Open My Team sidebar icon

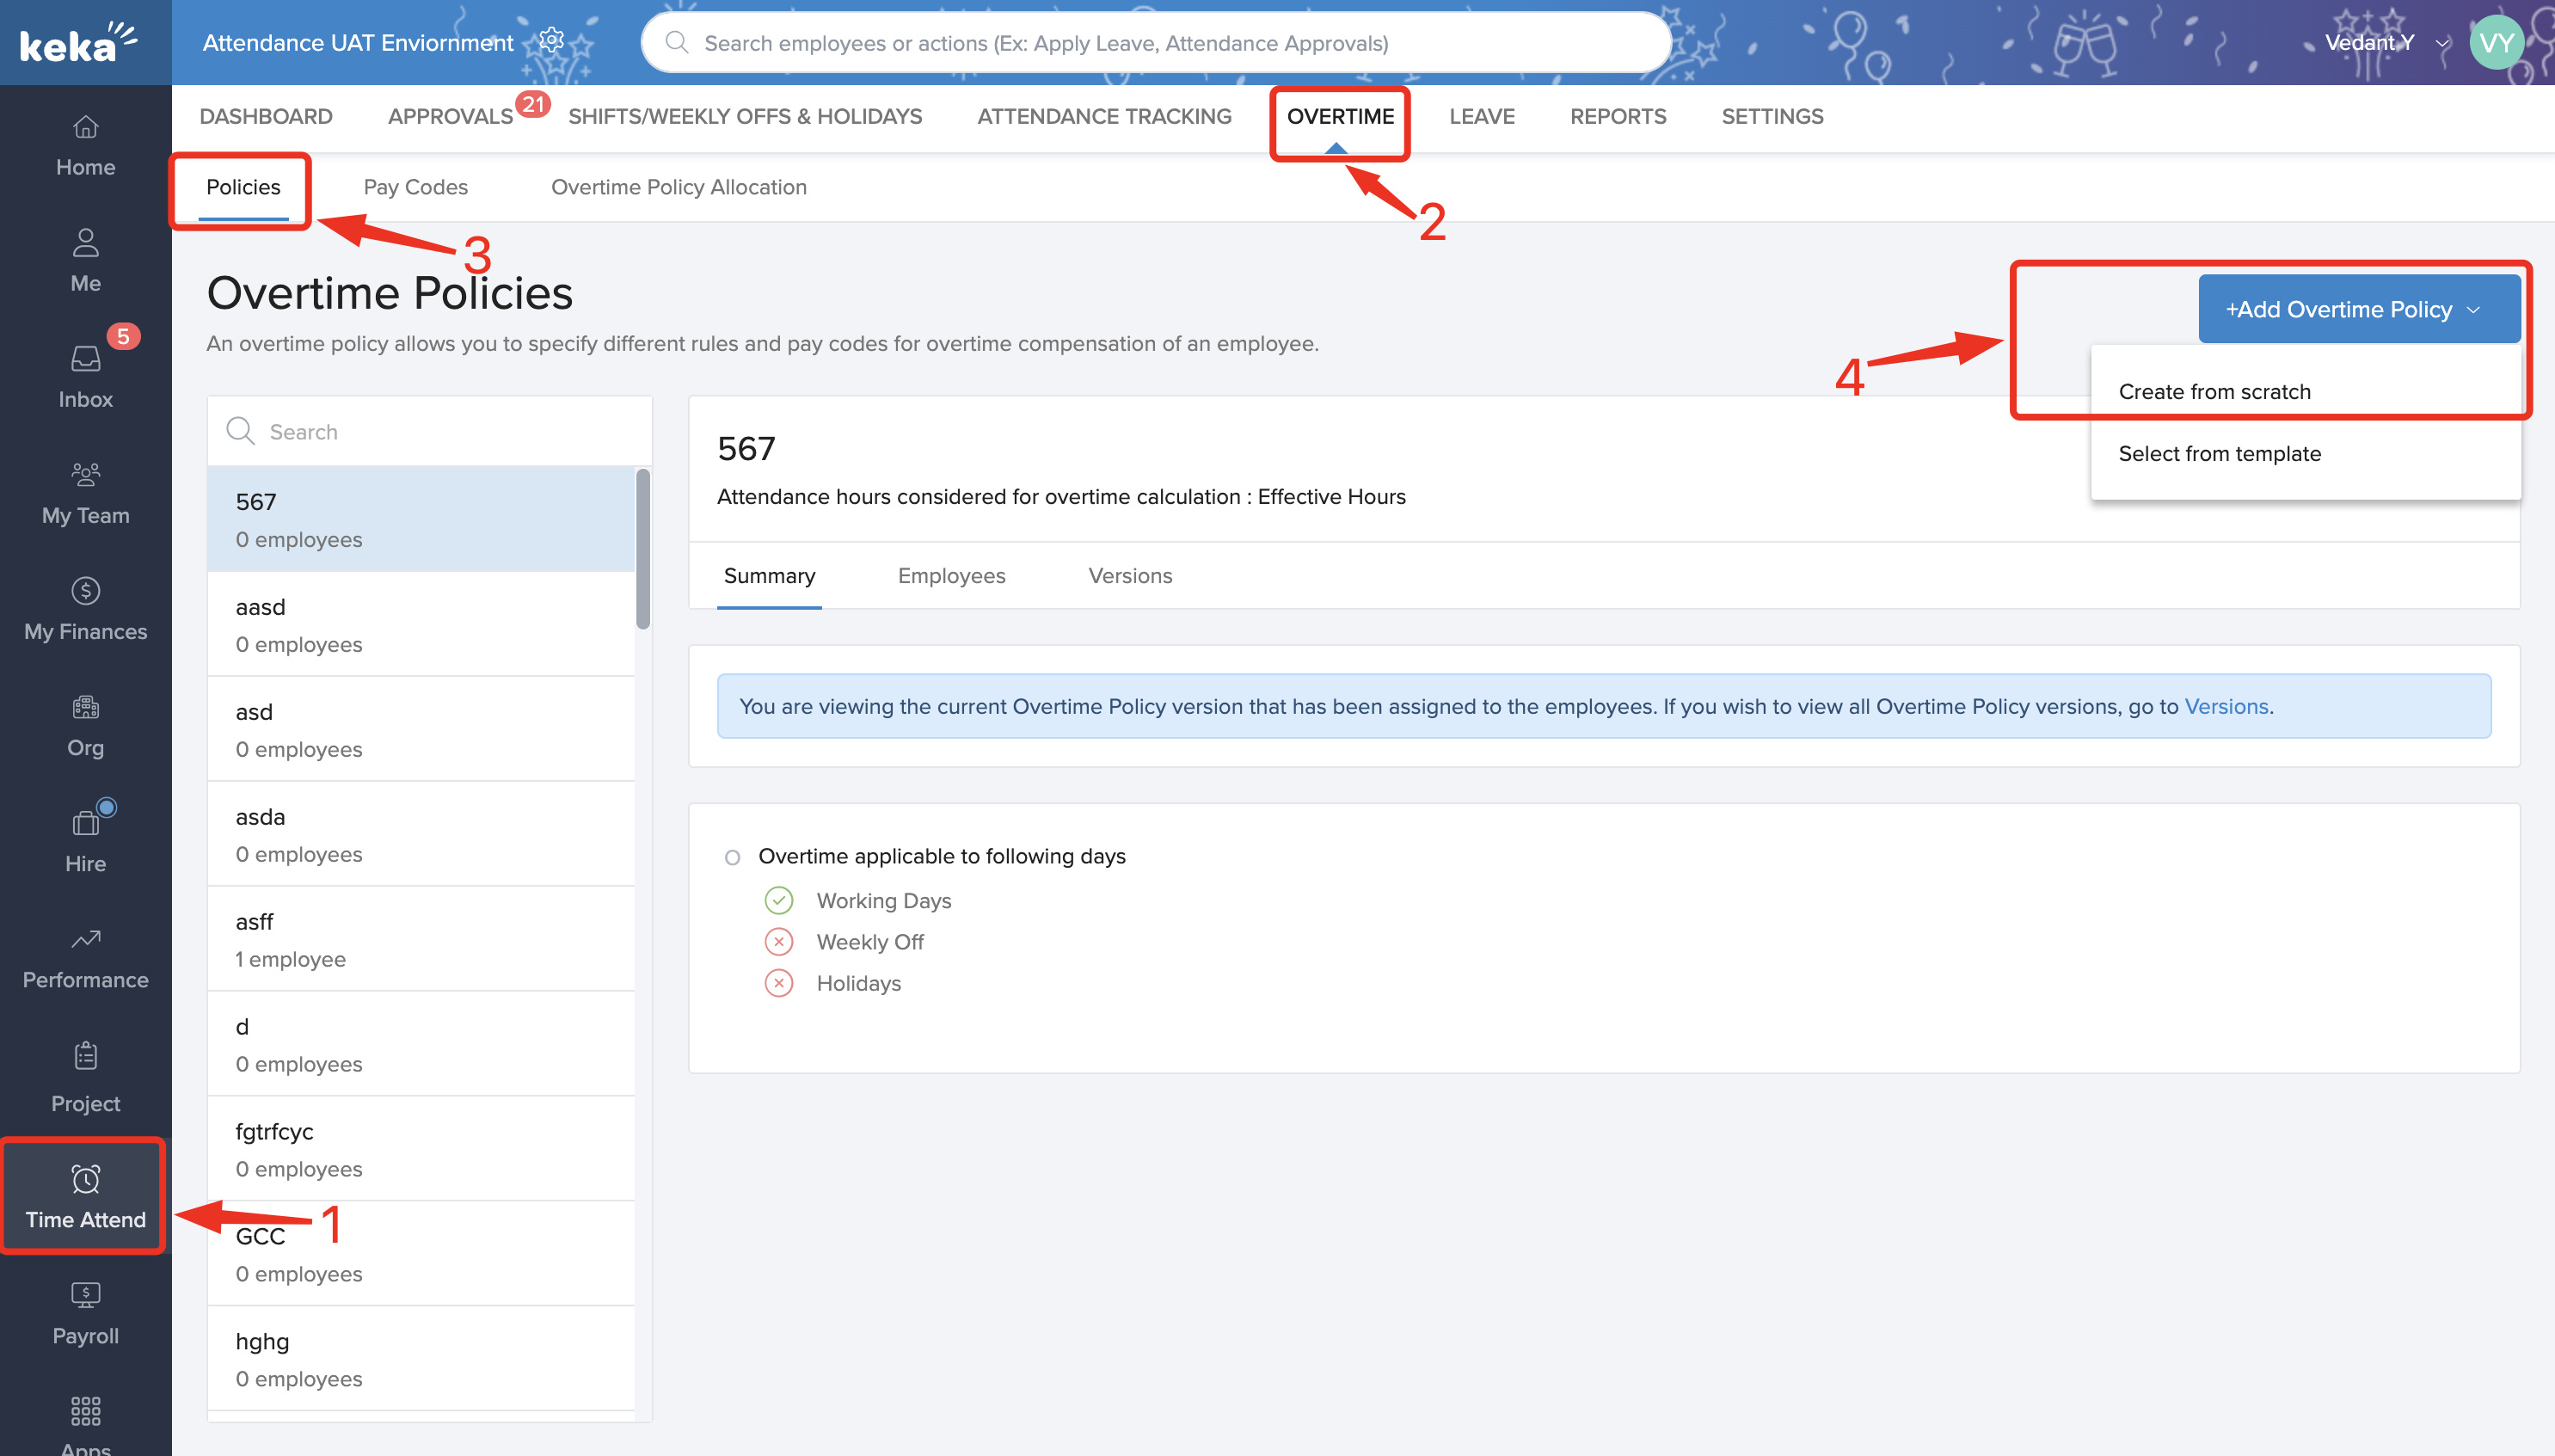[x=85, y=474]
